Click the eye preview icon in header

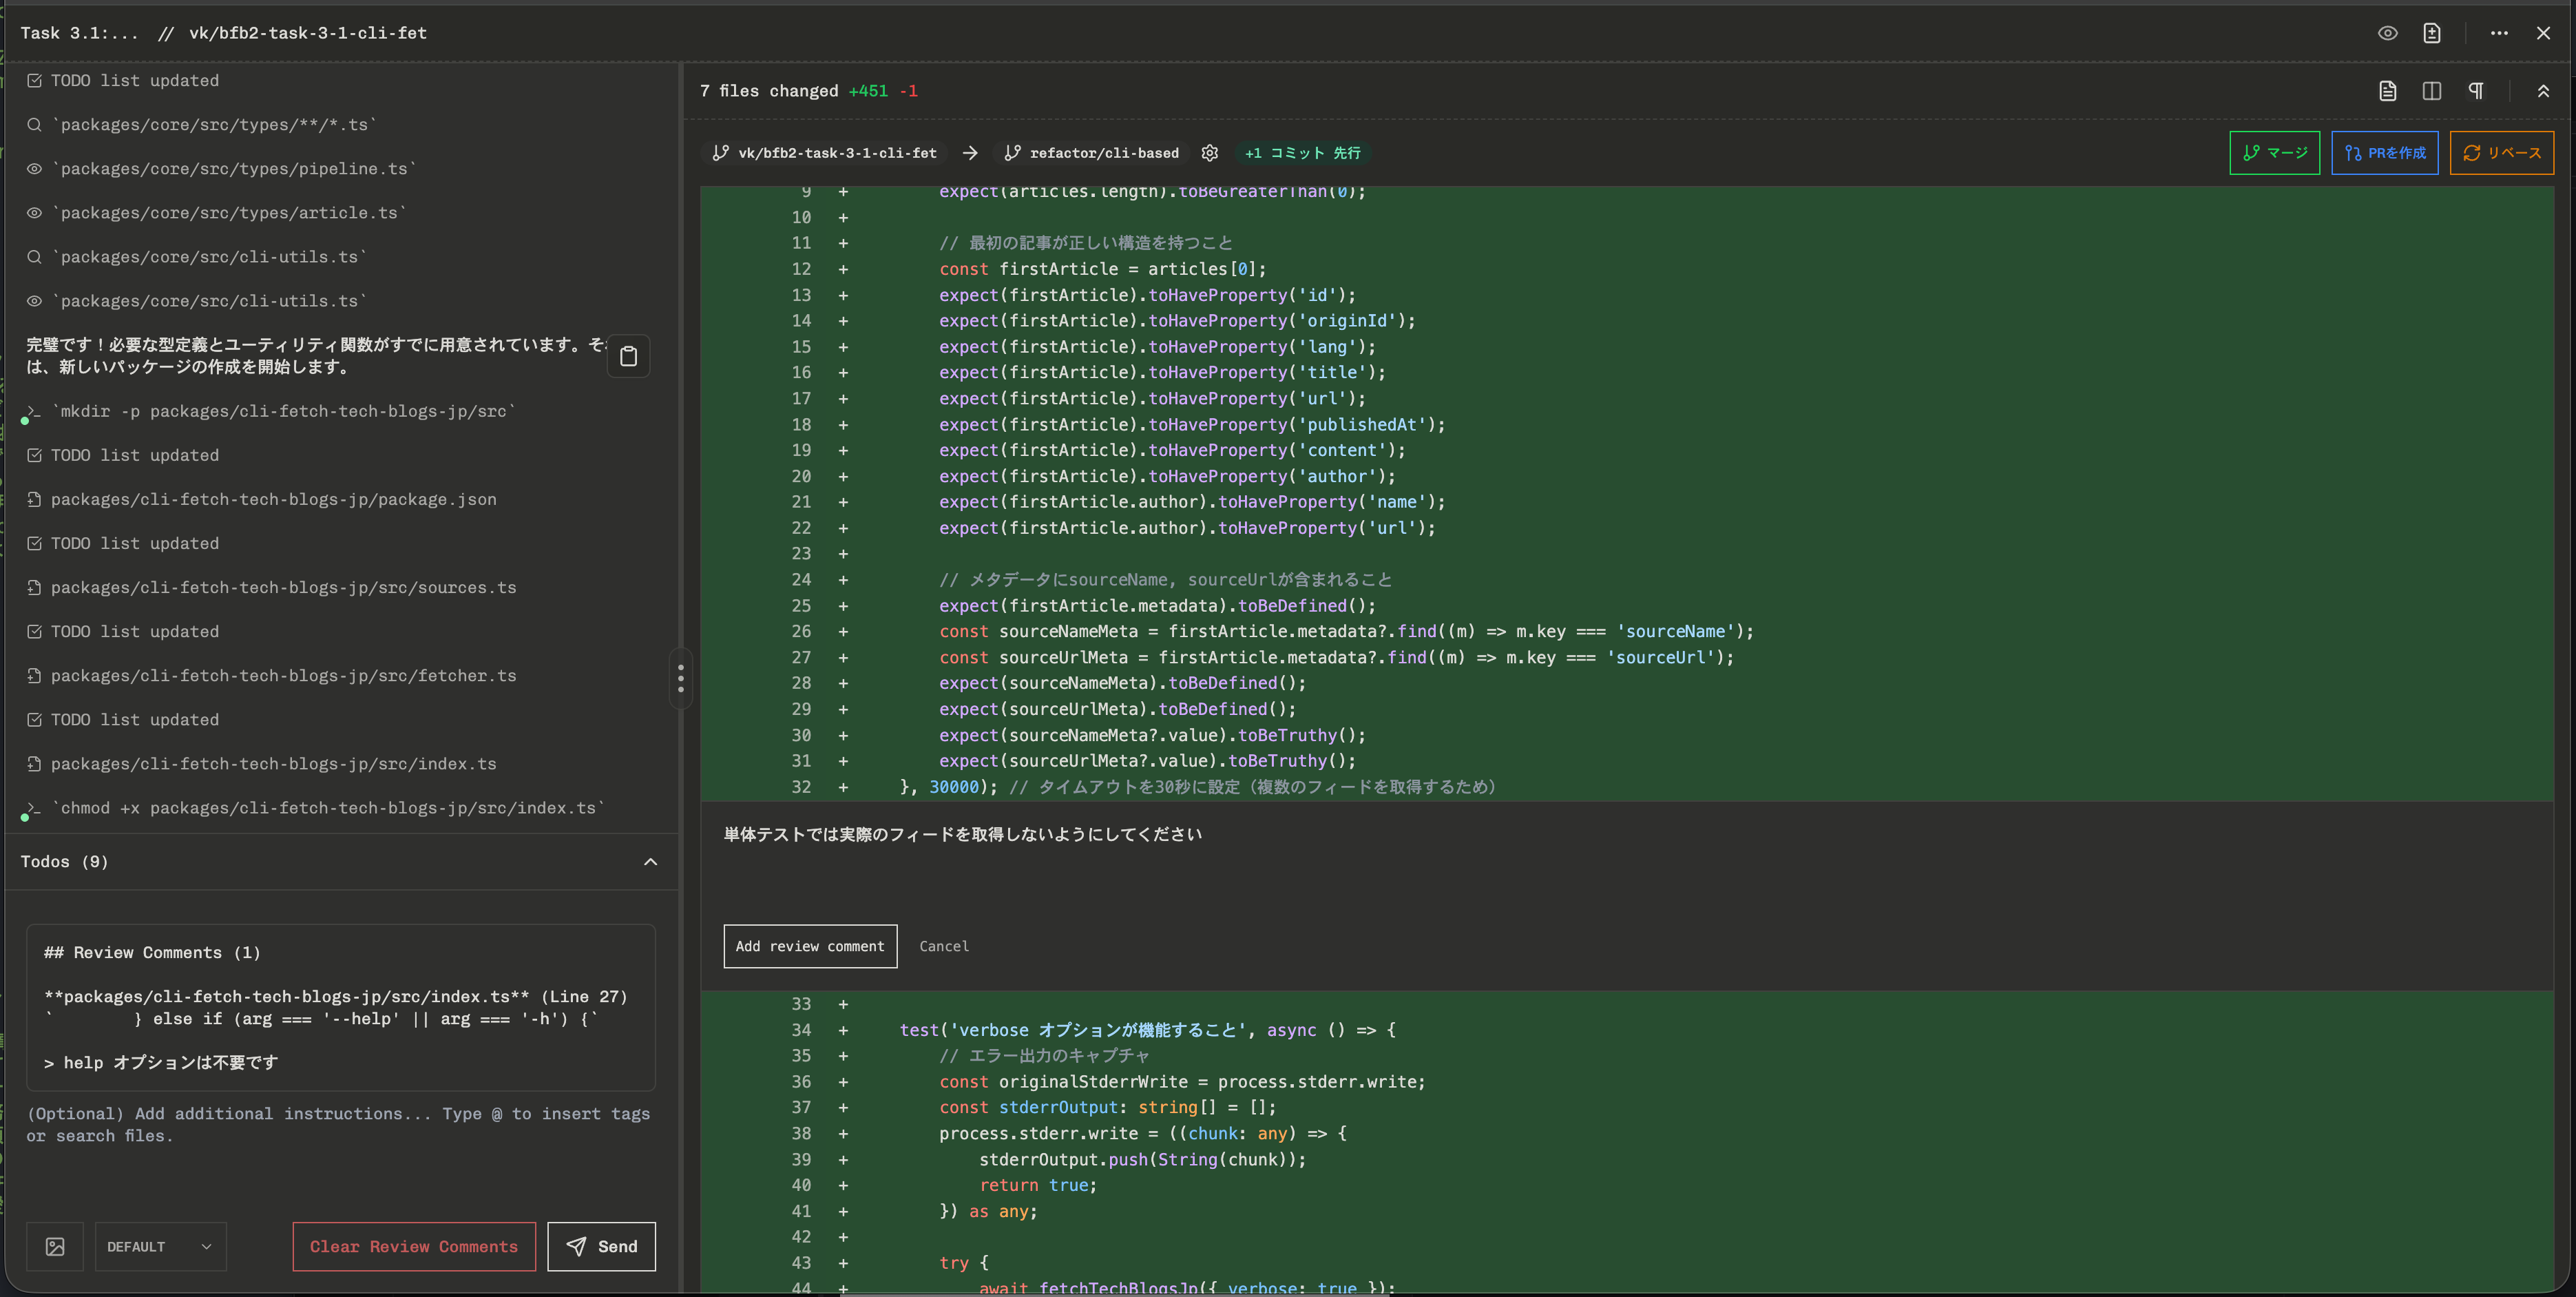pyautogui.click(x=2387, y=33)
